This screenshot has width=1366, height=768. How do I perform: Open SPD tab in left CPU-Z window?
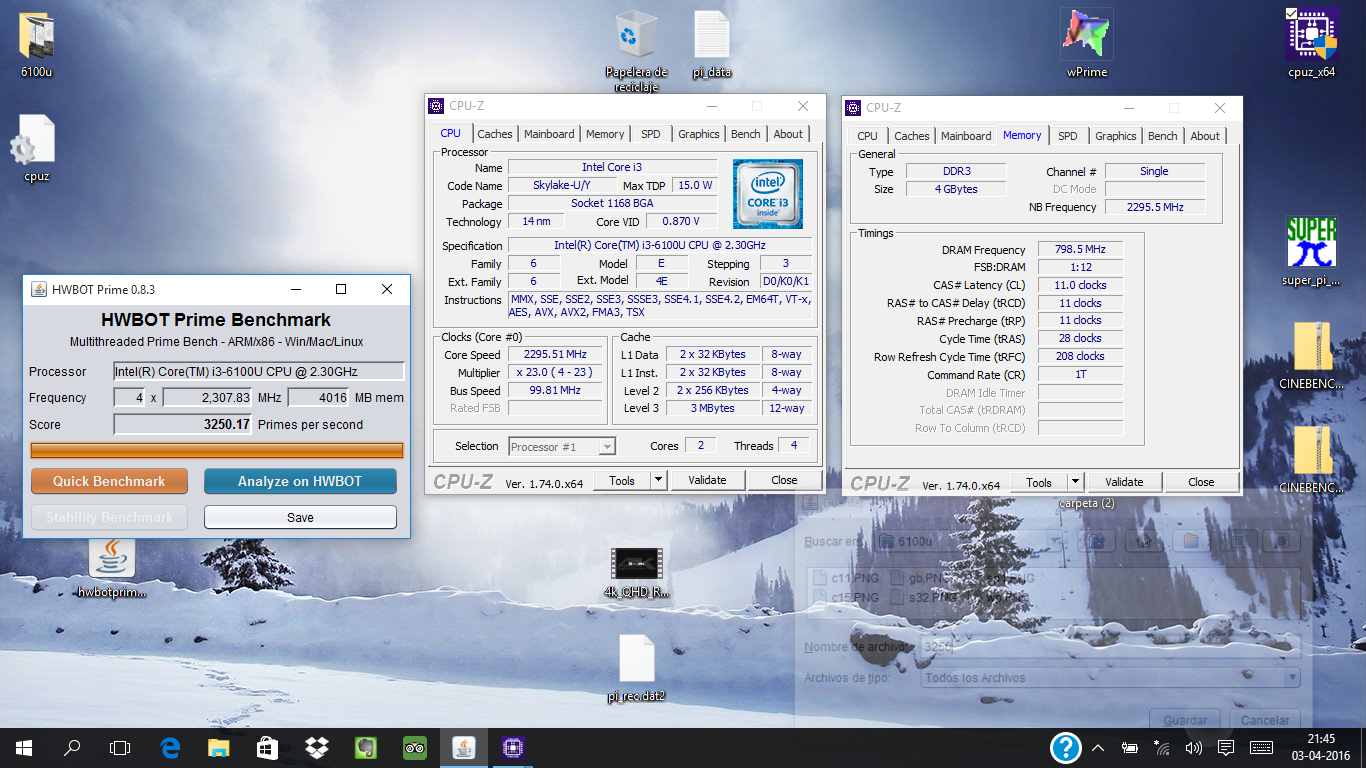(651, 134)
